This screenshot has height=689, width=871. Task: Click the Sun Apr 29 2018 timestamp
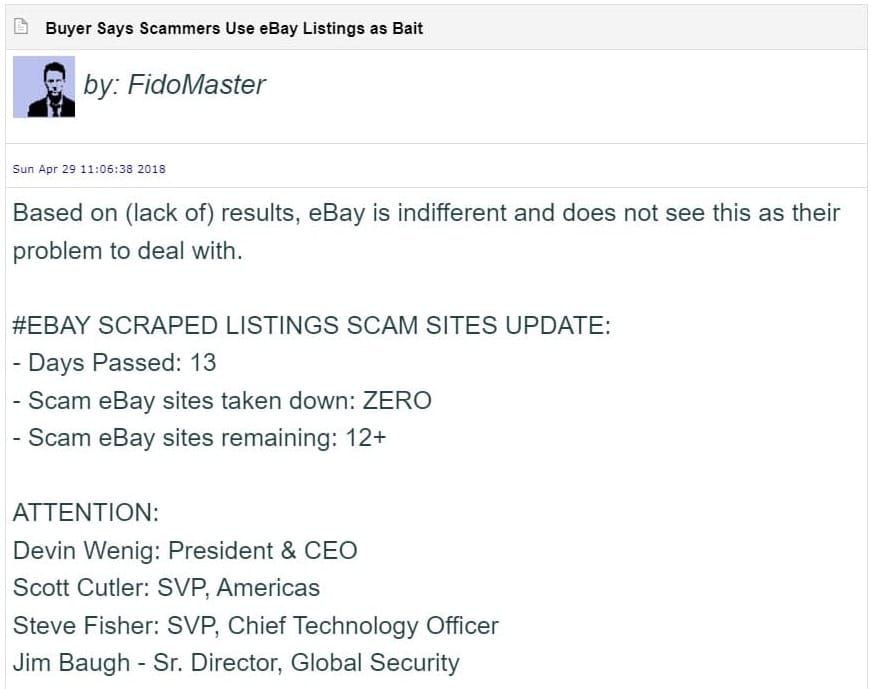coord(89,169)
